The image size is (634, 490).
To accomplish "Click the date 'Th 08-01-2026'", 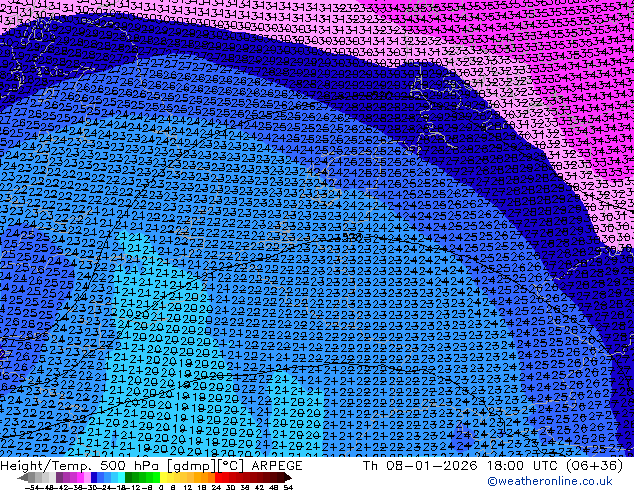I will [x=420, y=466].
